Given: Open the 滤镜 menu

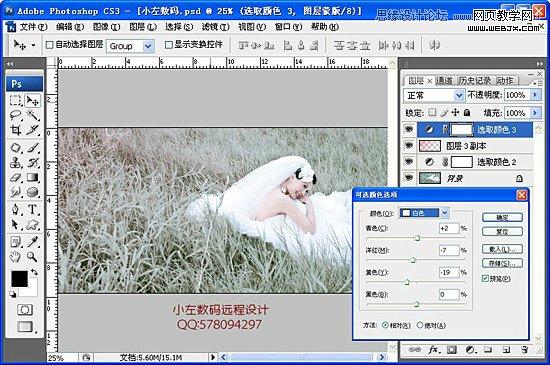Looking at the screenshot, I should [215, 27].
